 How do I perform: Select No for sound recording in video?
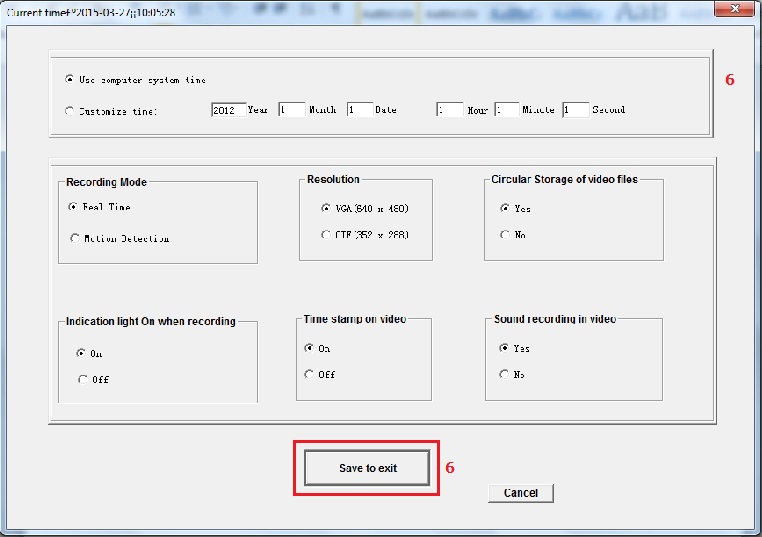click(505, 374)
